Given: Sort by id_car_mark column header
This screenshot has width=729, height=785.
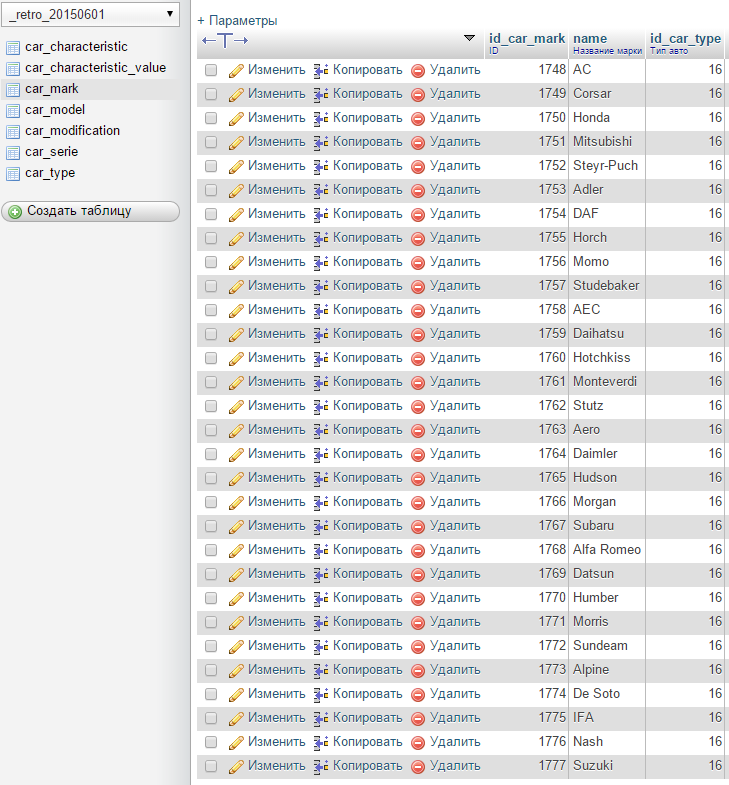Looking at the screenshot, I should [527, 39].
